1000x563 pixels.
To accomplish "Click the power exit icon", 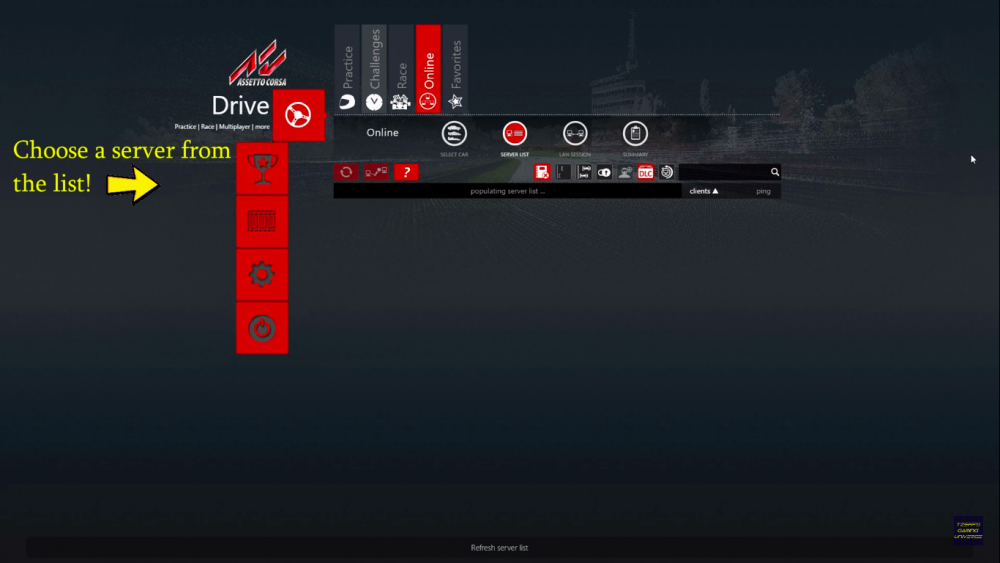I will tap(262, 328).
